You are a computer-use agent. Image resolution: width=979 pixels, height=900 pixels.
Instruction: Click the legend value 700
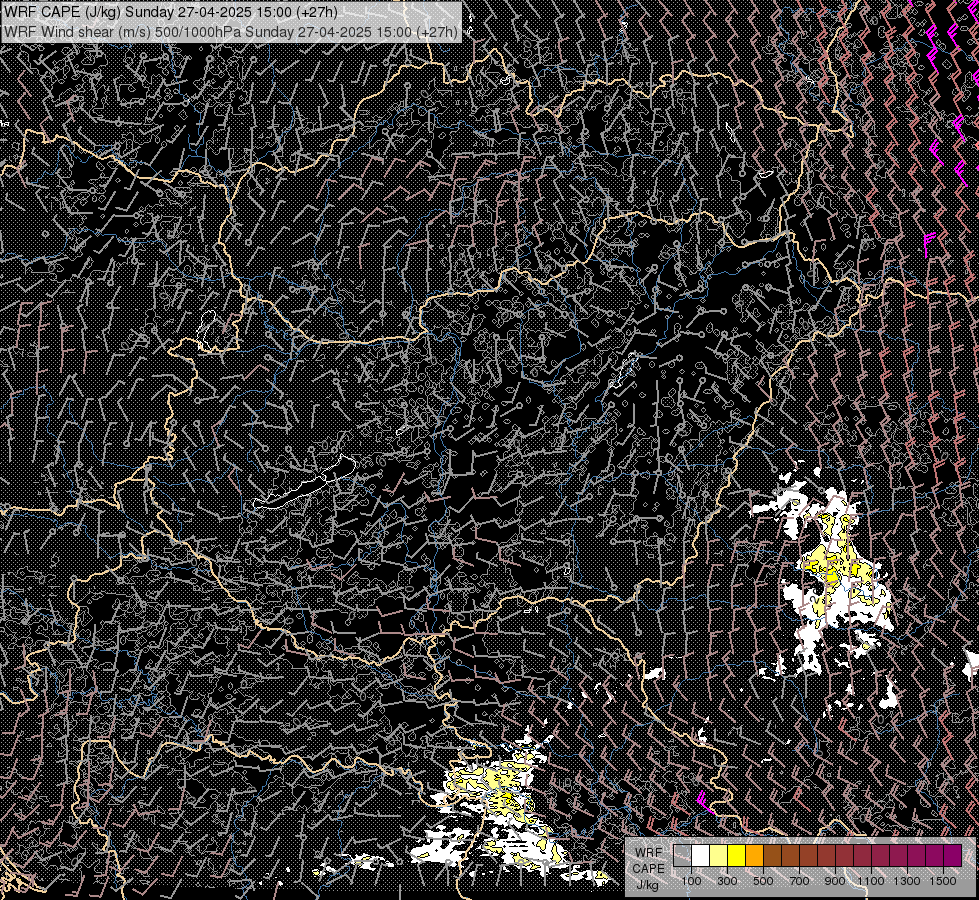(x=799, y=881)
